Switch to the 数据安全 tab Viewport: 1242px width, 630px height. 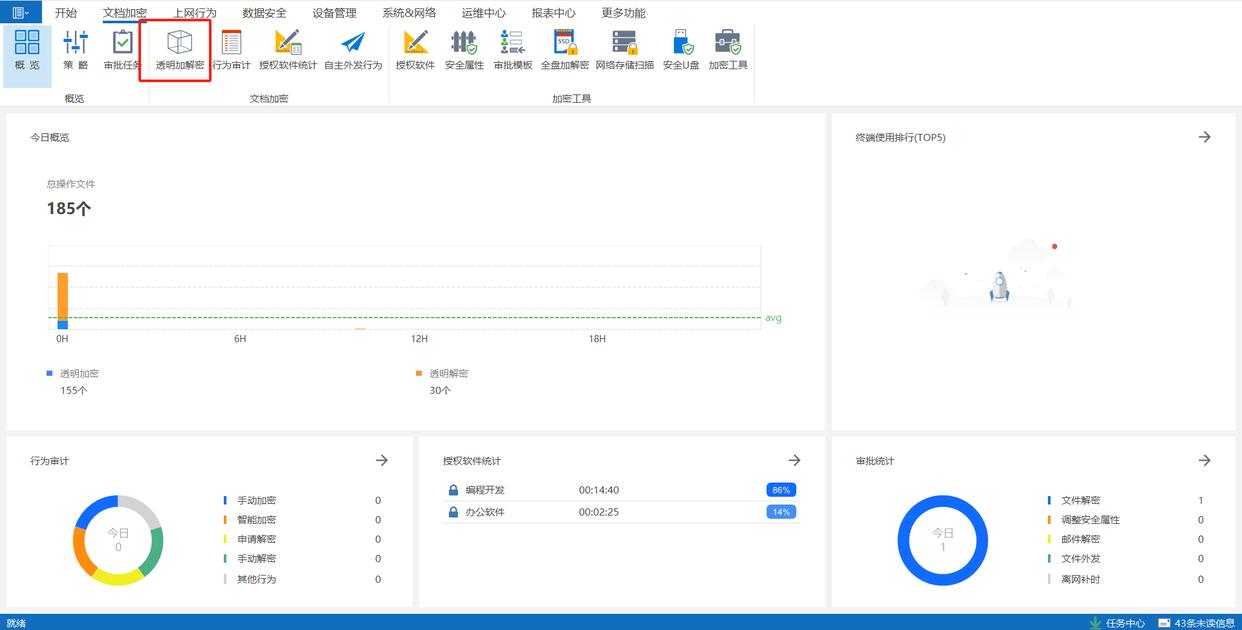[264, 13]
